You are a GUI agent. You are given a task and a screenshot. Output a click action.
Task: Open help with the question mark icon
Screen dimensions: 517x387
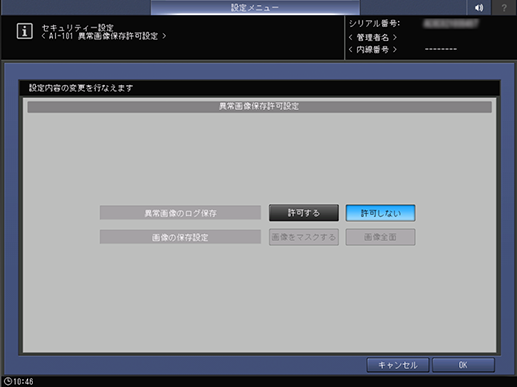pyautogui.click(x=504, y=7)
